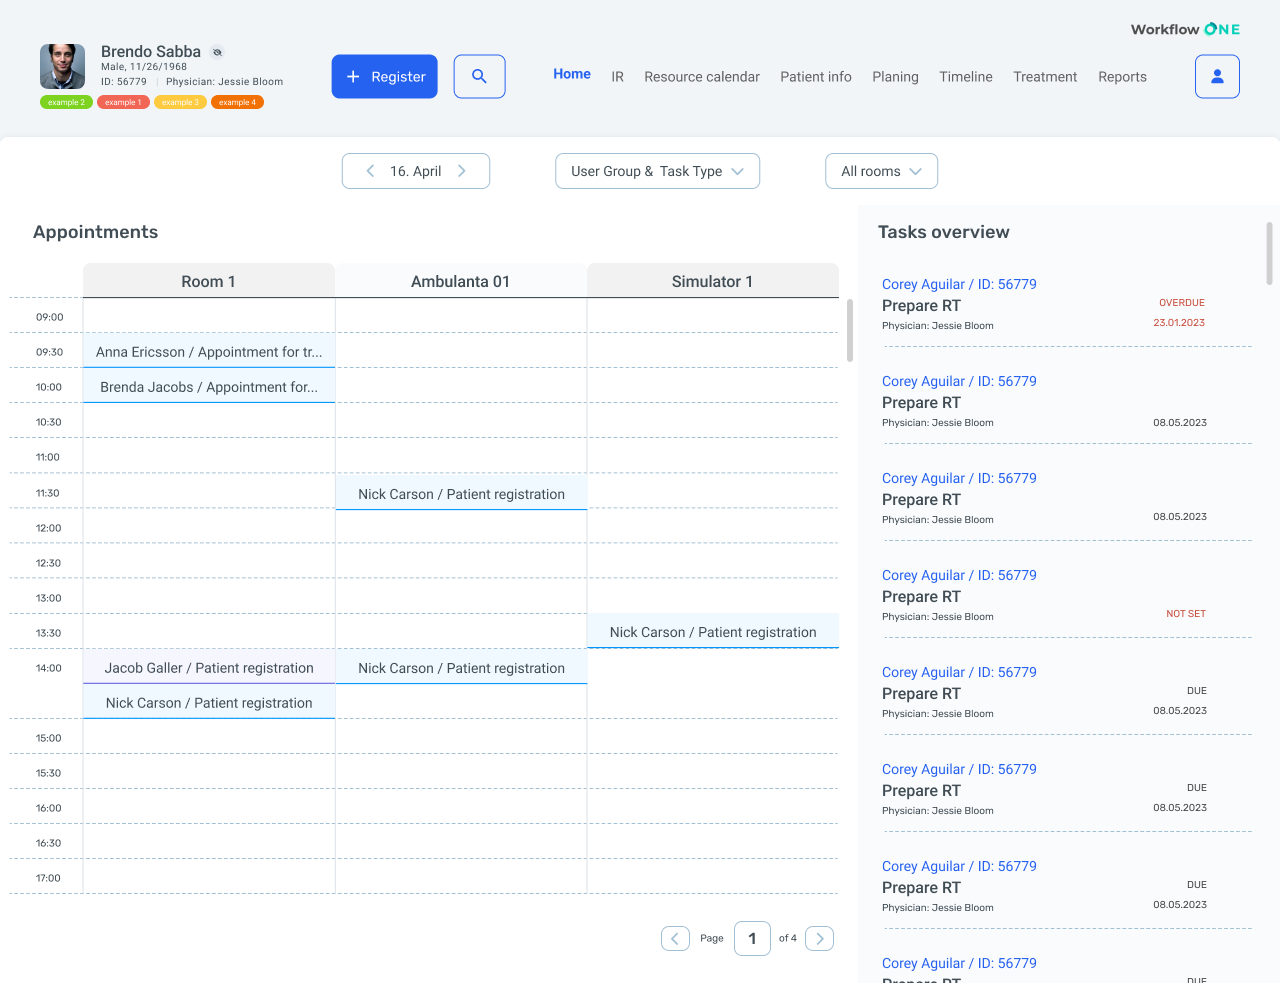Open the Resource calendar tab
Image resolution: width=1280 pixels, height=983 pixels.
coord(702,77)
